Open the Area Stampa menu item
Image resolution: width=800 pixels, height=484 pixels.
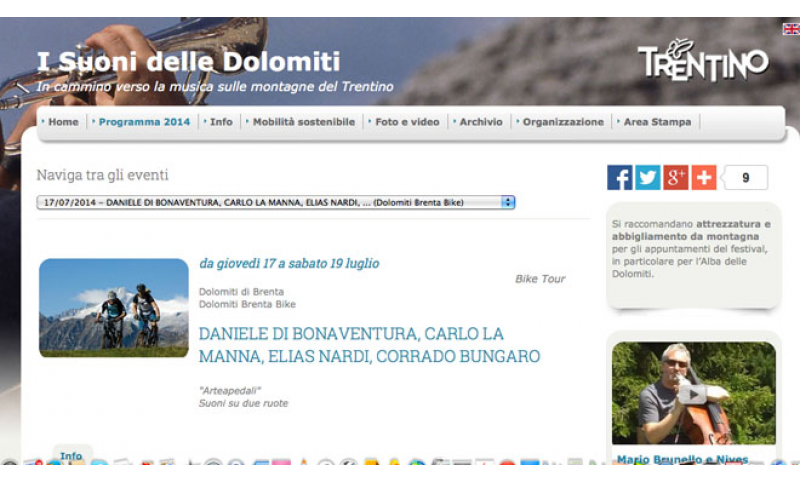pyautogui.click(x=657, y=122)
